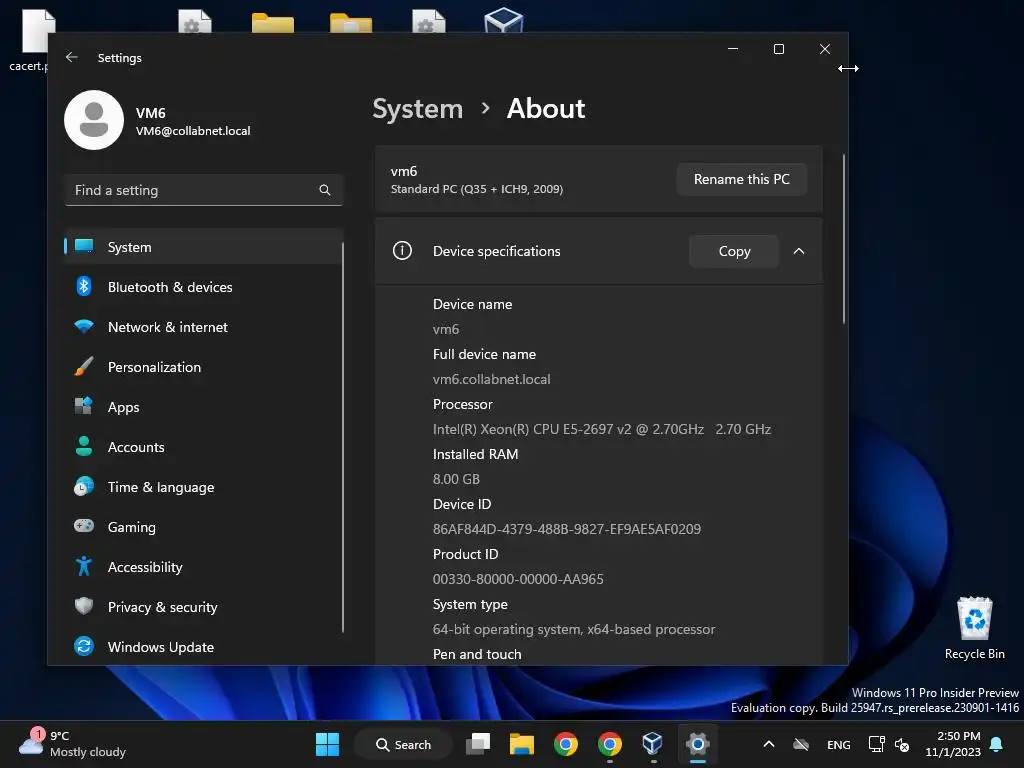Show hidden system tray icons
This screenshot has height=768, width=1024.
click(x=769, y=744)
